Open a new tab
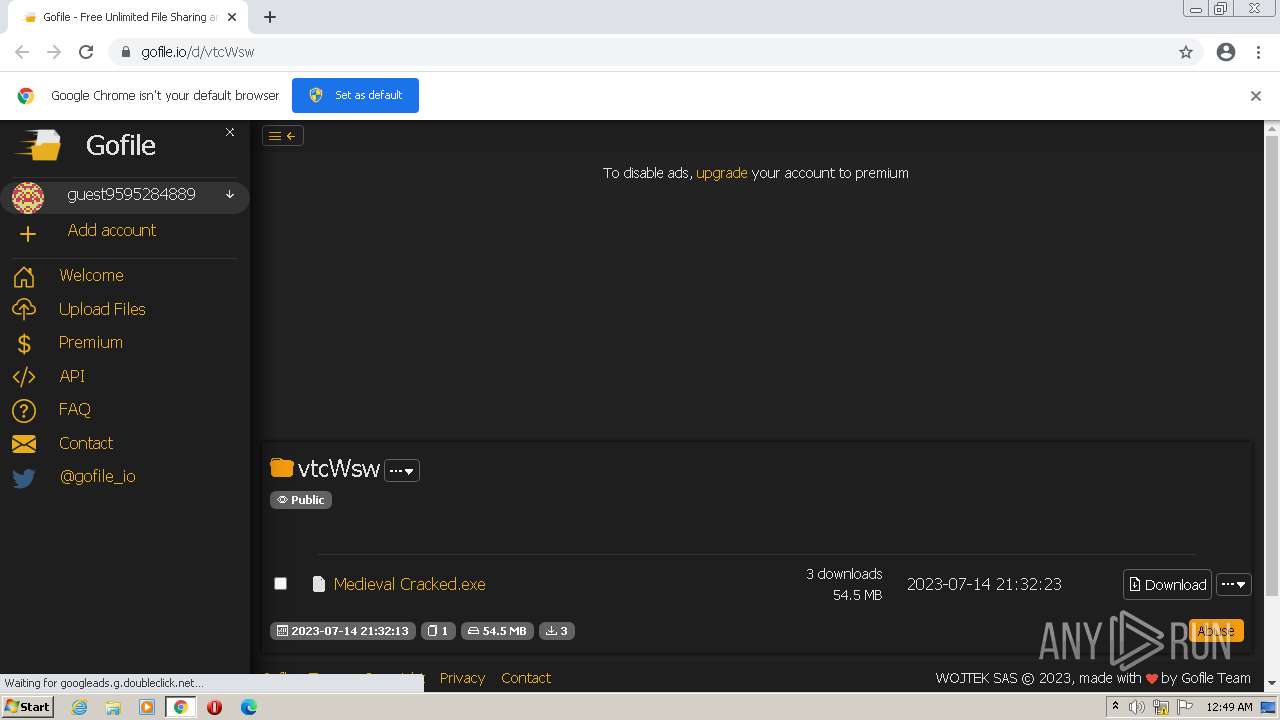Screen dimensions: 1280x720 click(x=270, y=17)
